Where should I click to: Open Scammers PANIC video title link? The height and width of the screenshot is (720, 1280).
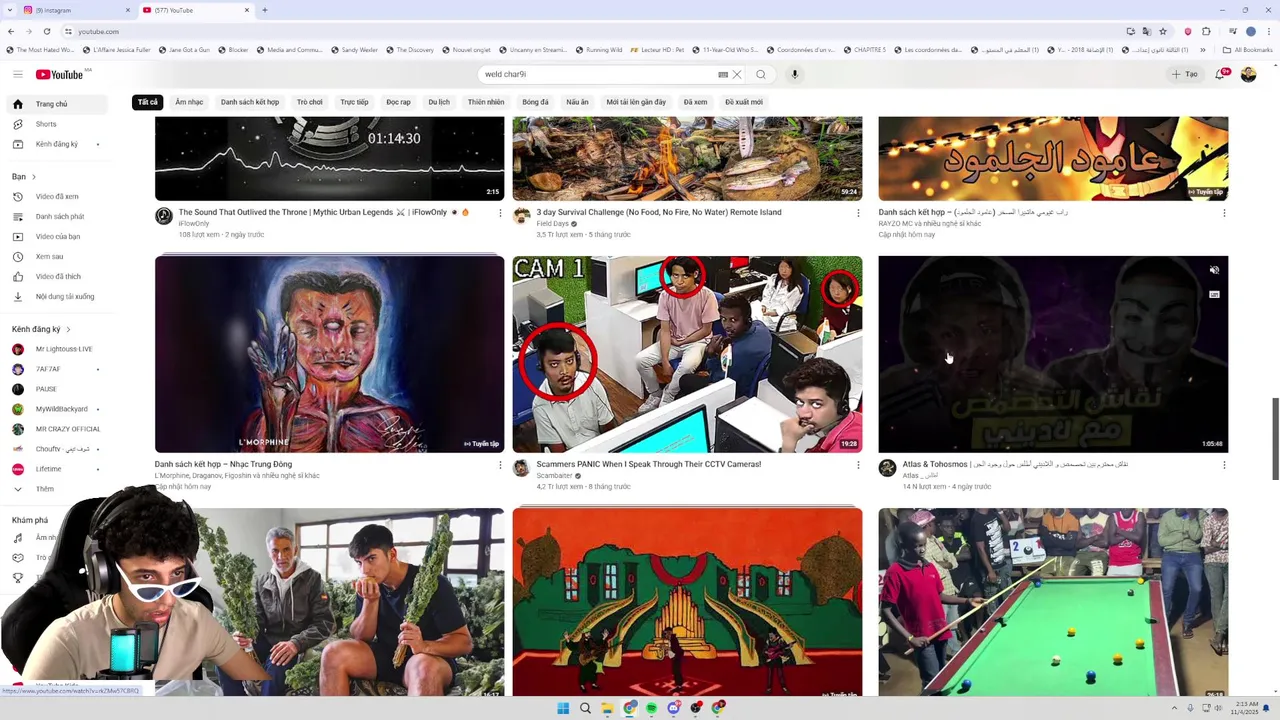tap(649, 464)
